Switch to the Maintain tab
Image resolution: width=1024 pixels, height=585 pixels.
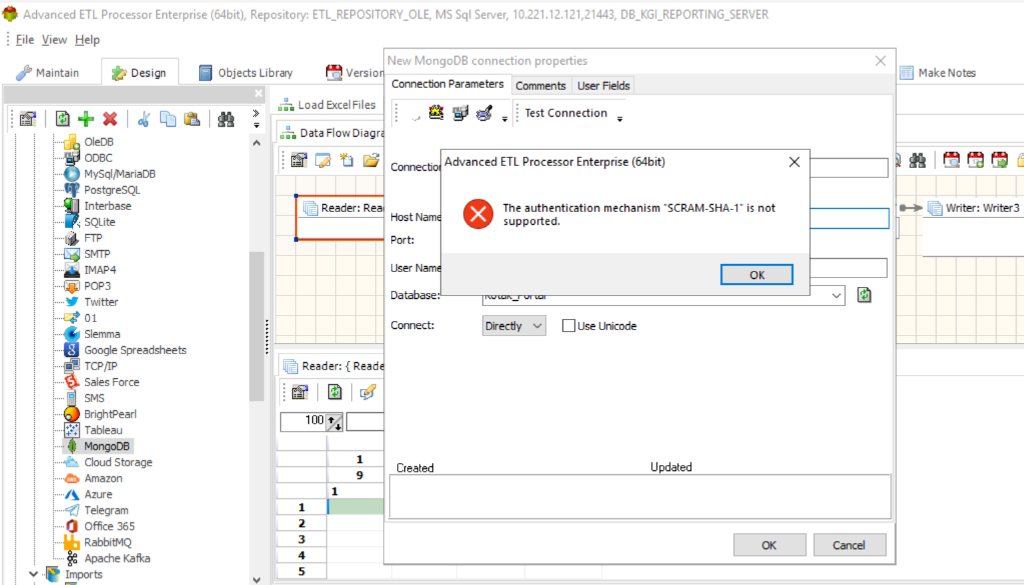click(x=48, y=72)
